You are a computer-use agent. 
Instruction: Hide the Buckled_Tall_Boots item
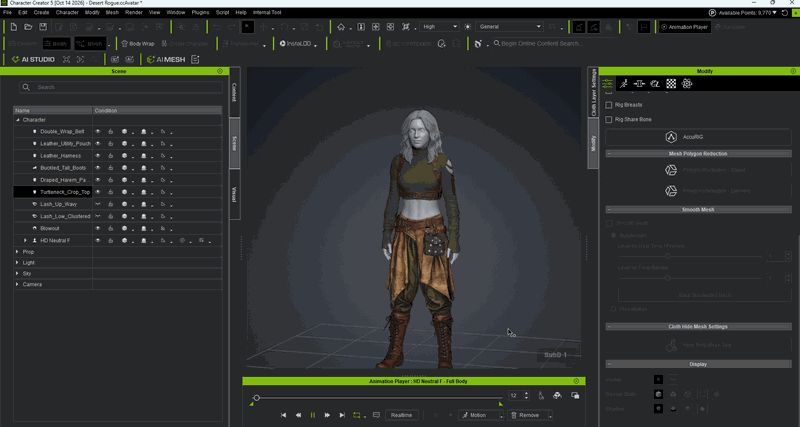97,168
